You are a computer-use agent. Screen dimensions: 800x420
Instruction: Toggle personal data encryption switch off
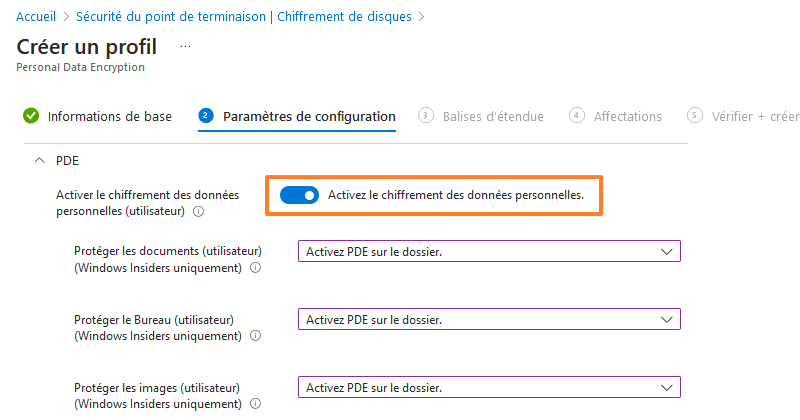click(x=299, y=196)
